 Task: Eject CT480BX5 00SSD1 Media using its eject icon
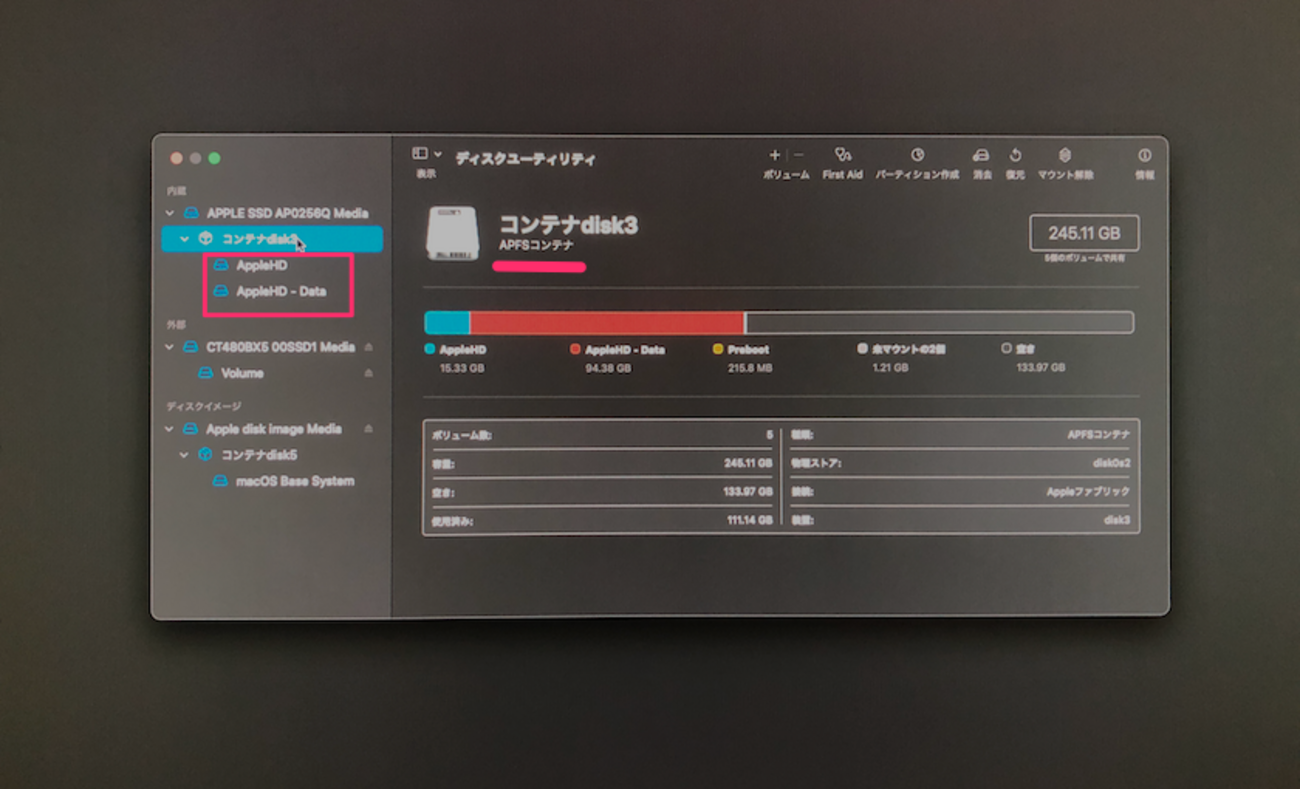coord(368,347)
